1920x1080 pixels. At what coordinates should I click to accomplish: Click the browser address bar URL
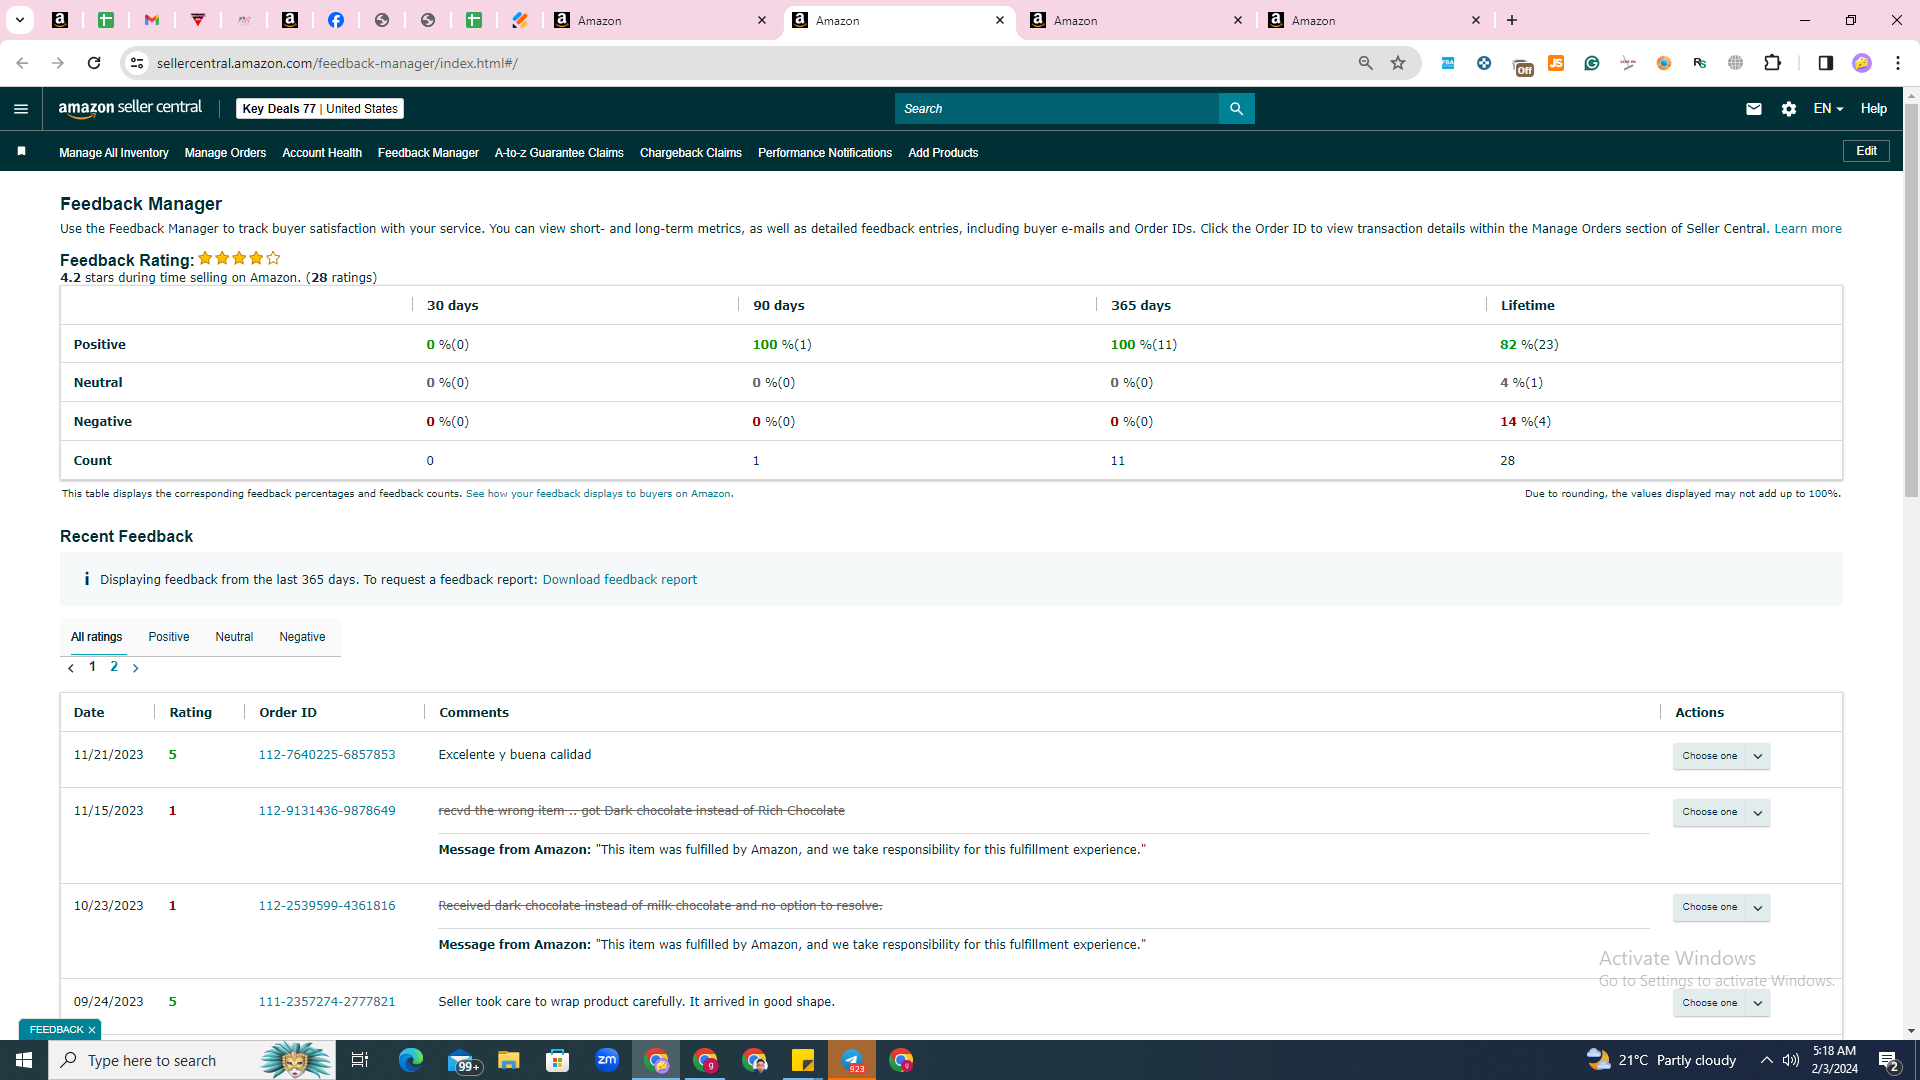coord(337,63)
